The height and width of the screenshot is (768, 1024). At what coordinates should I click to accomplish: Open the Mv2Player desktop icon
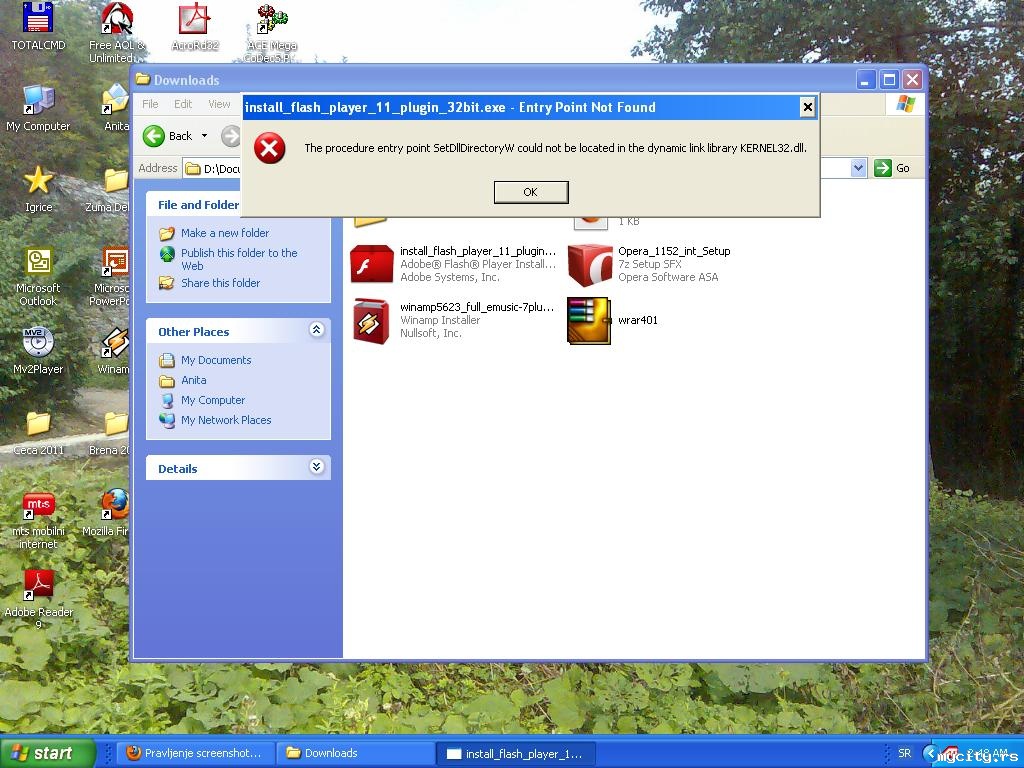tap(38, 351)
